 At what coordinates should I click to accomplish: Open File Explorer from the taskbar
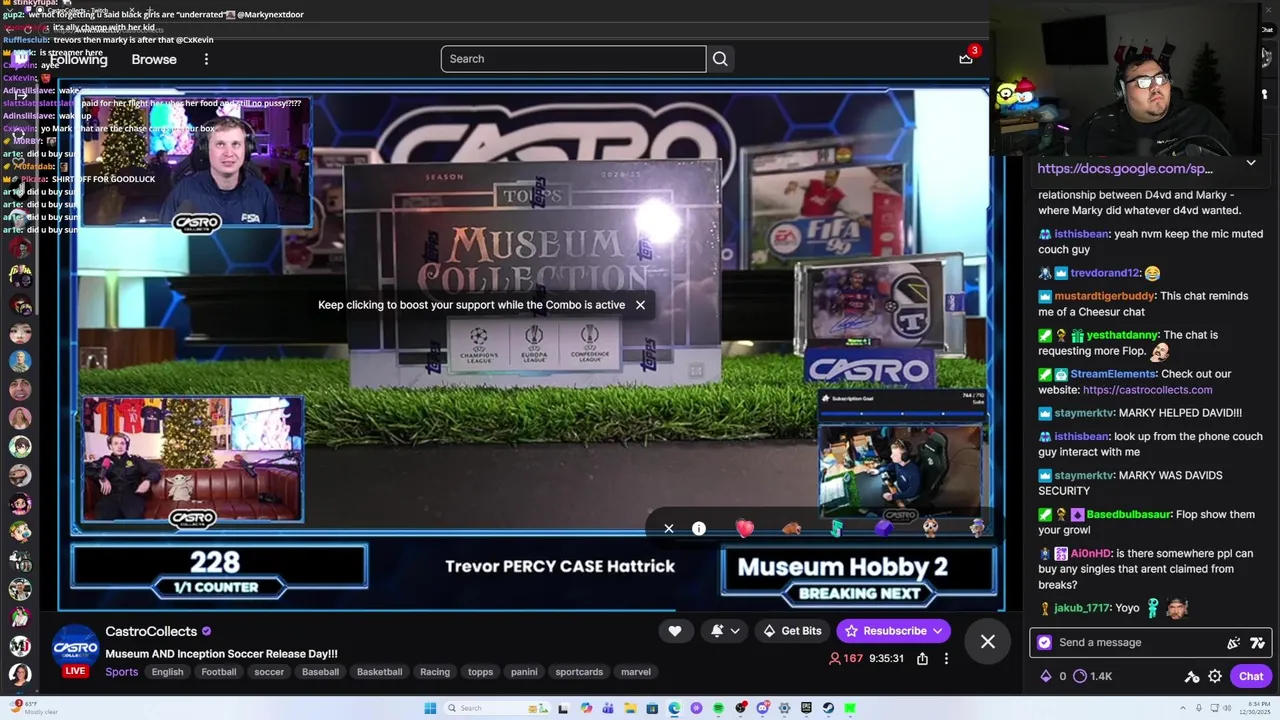click(630, 708)
